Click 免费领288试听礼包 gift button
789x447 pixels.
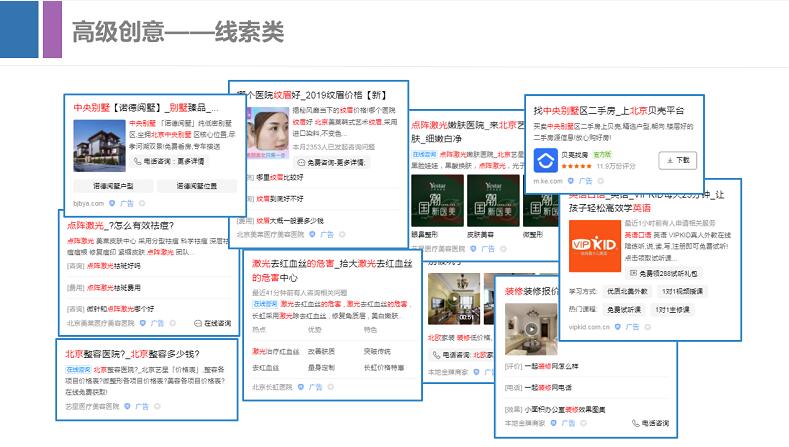coord(663,273)
